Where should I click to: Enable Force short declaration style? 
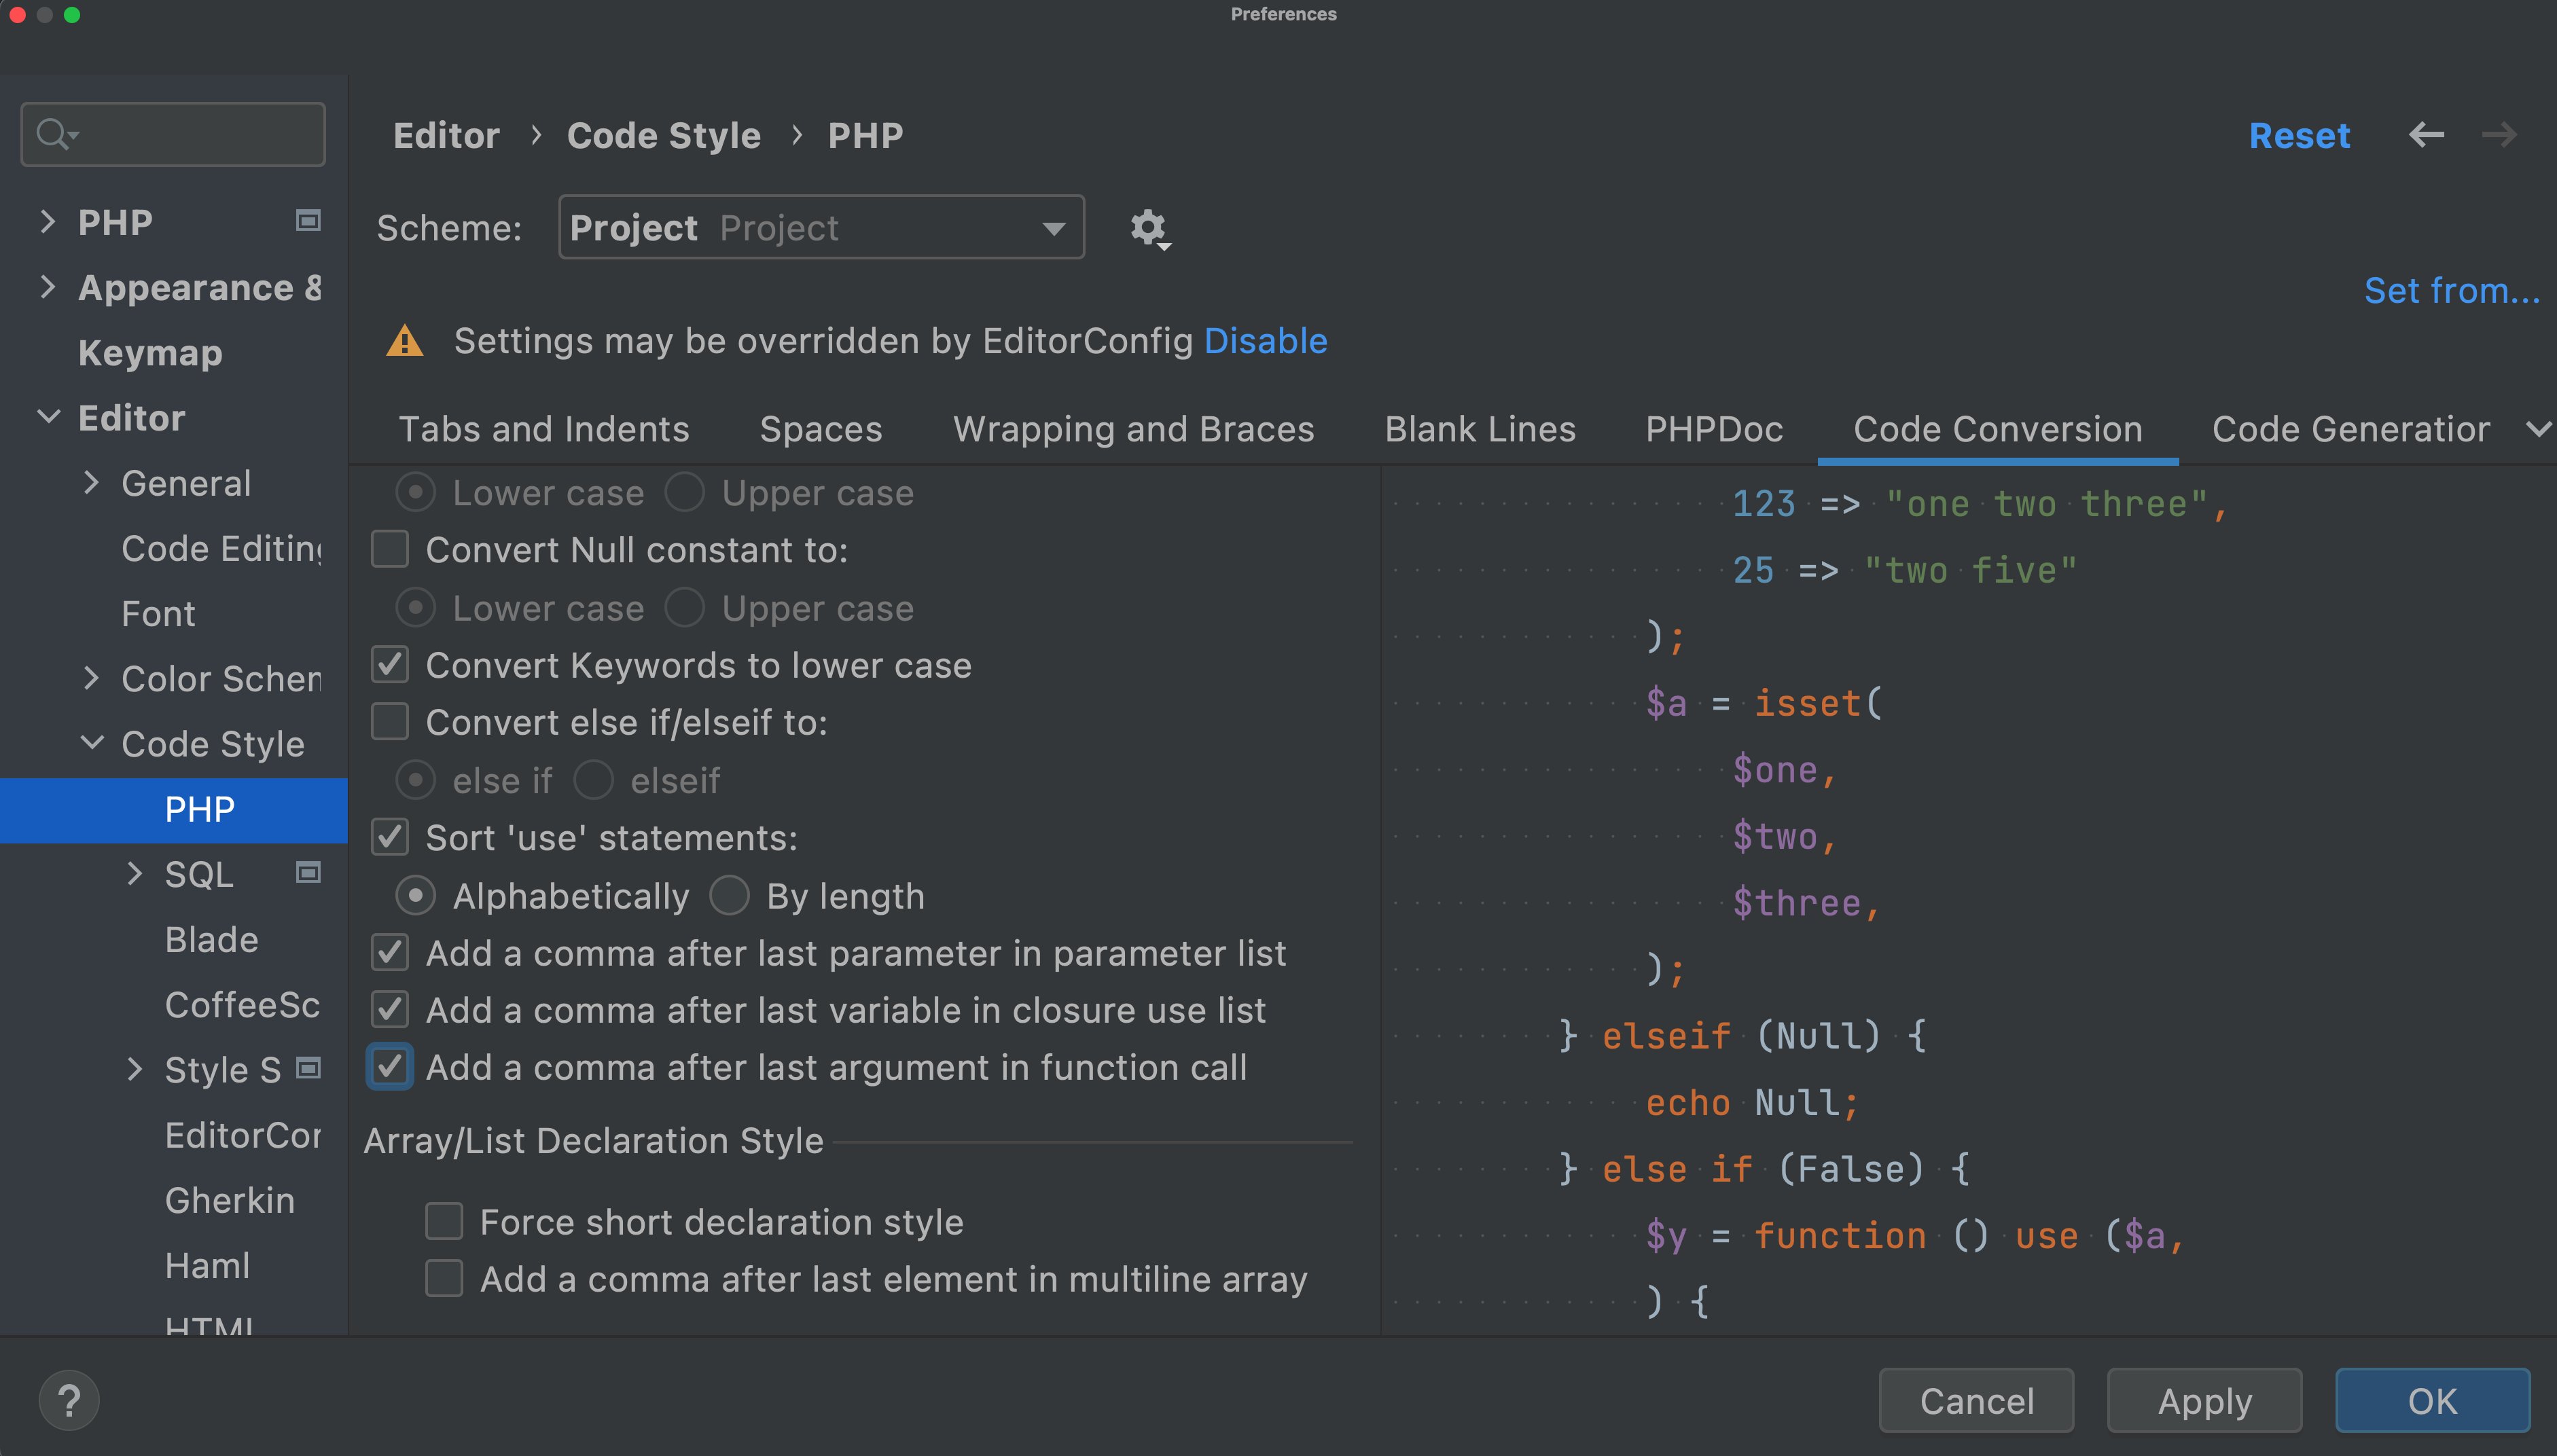pyautogui.click(x=444, y=1221)
